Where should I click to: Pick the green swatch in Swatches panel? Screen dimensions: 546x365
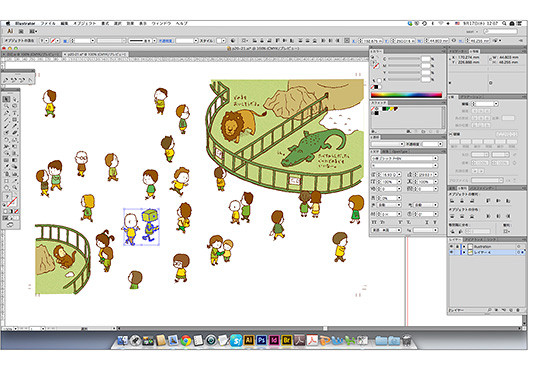click(389, 109)
